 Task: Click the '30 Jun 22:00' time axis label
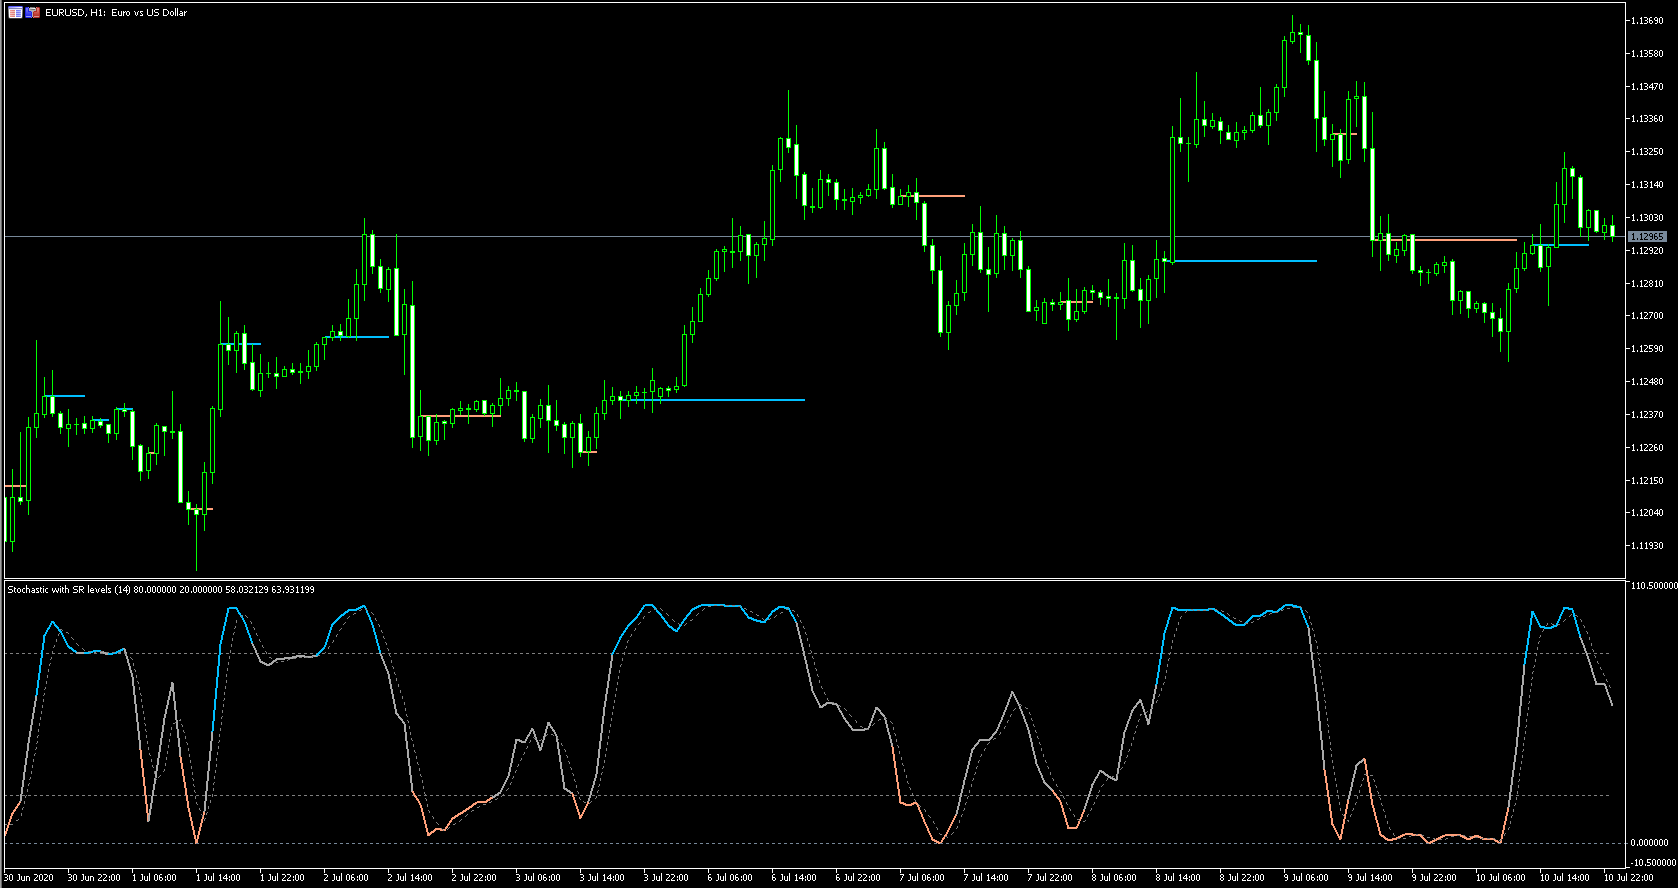point(94,878)
